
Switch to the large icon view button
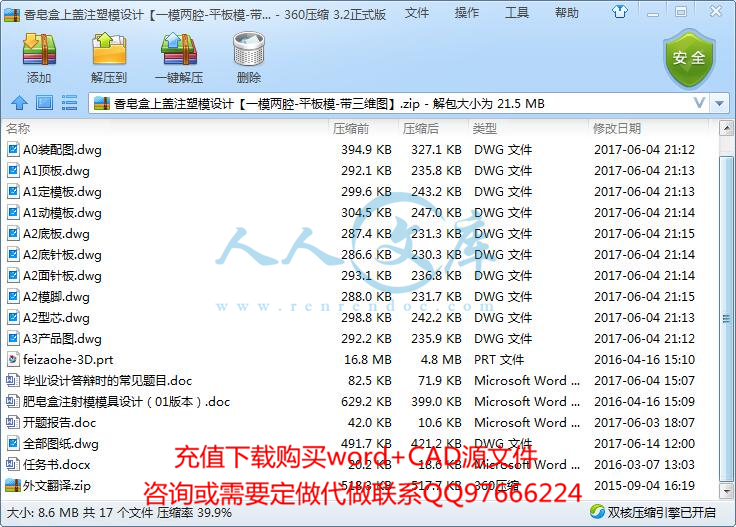point(44,102)
